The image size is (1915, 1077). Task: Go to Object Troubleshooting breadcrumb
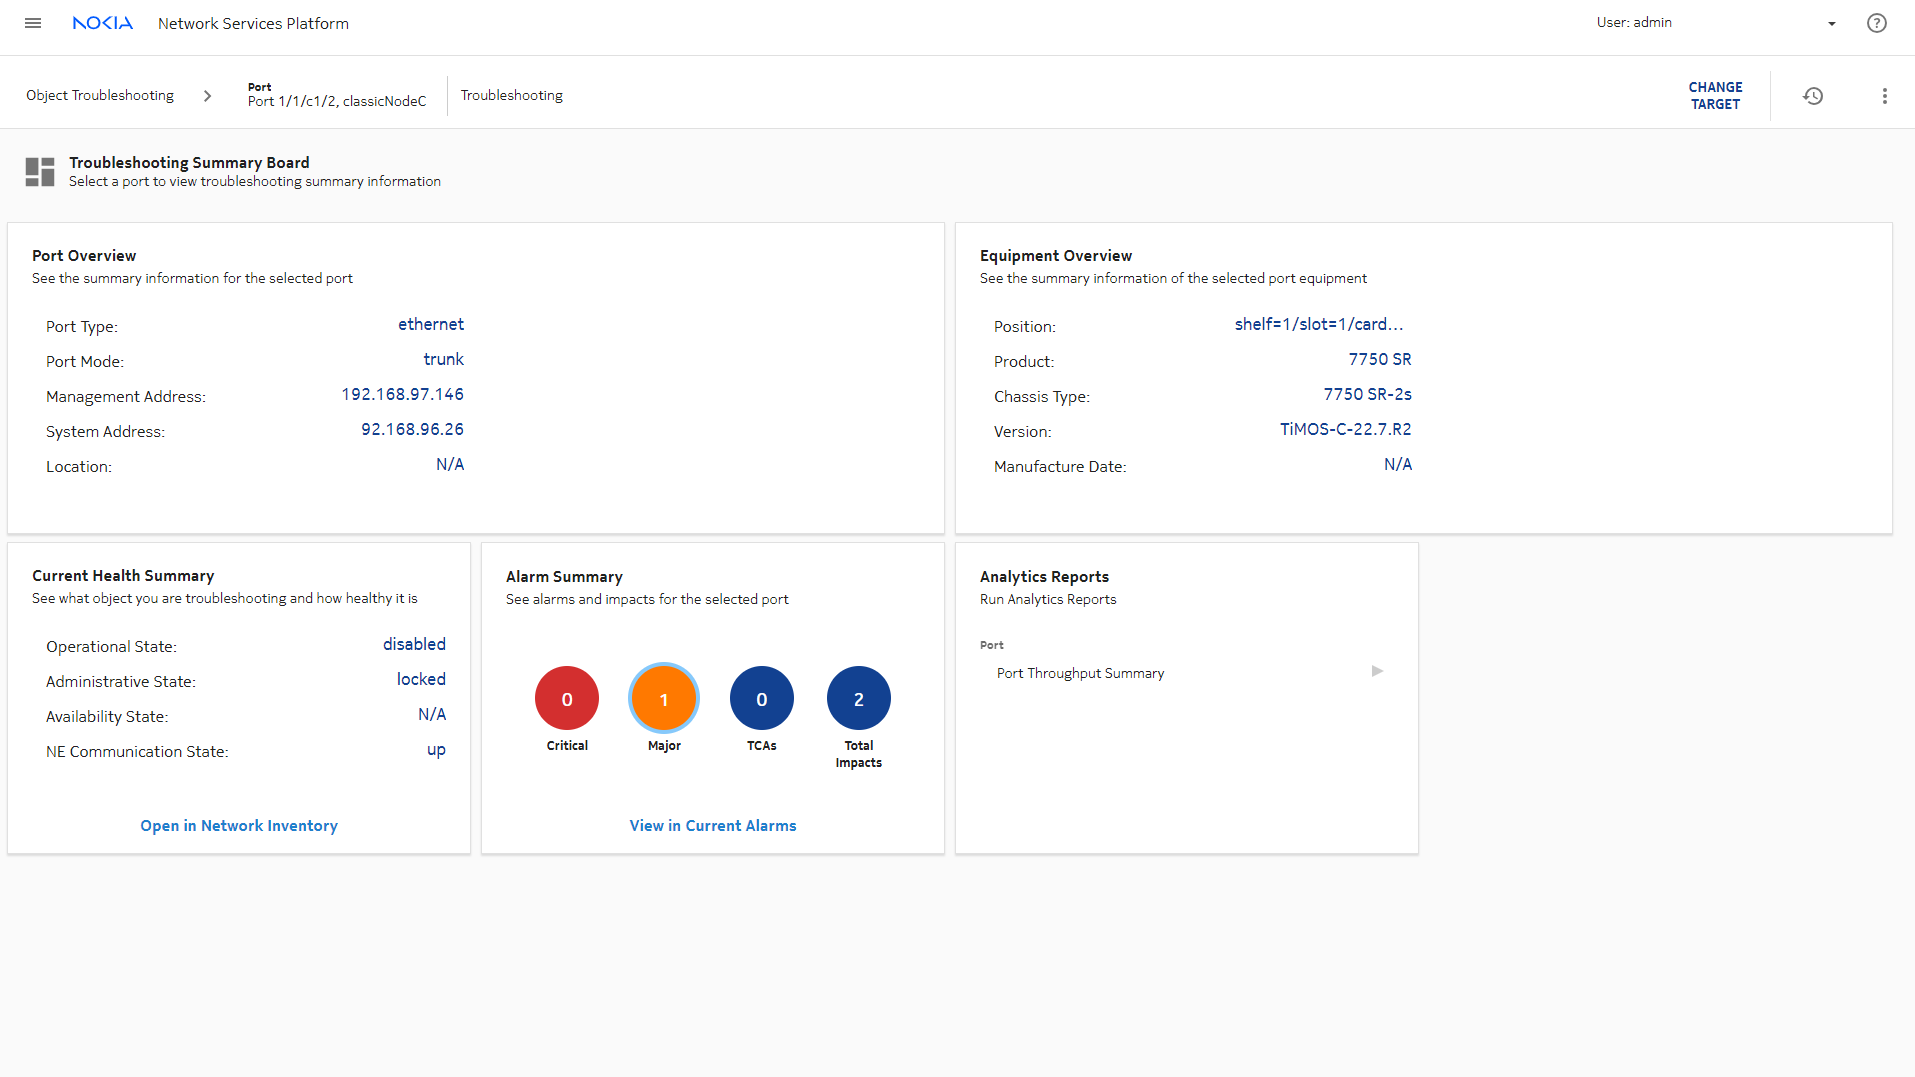click(100, 96)
